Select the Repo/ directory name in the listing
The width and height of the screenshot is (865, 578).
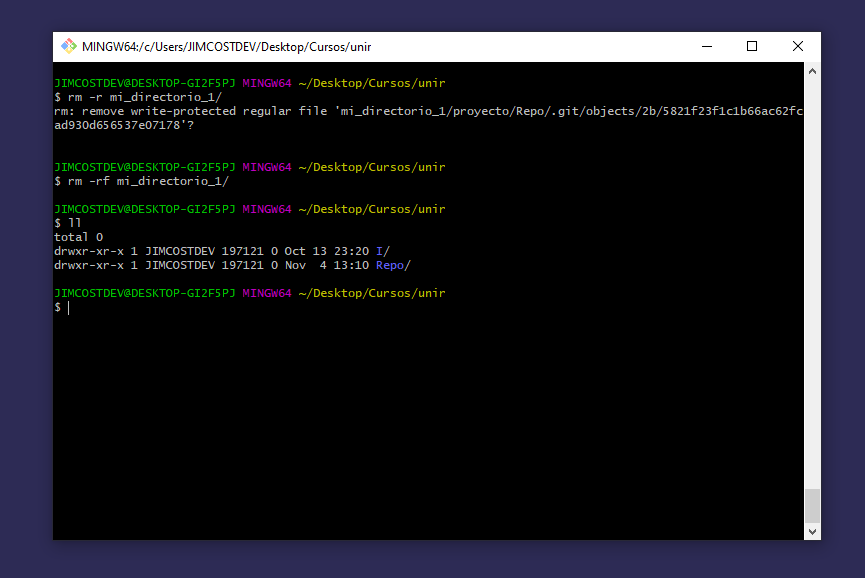tap(391, 265)
